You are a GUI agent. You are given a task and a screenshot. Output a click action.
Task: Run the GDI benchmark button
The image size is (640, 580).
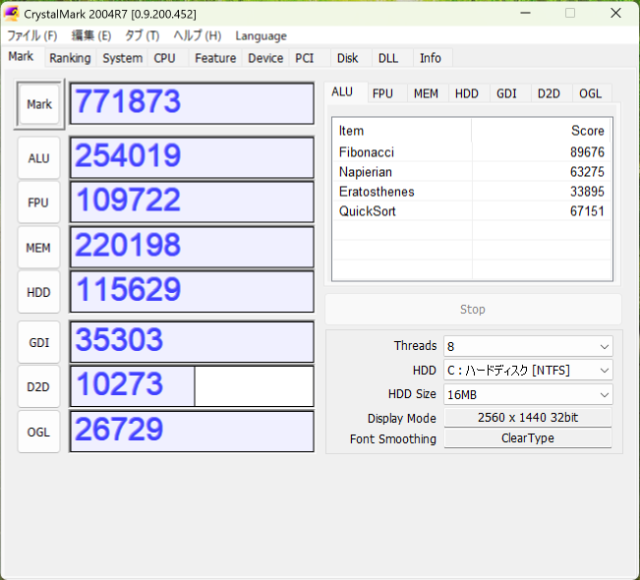tap(39, 343)
